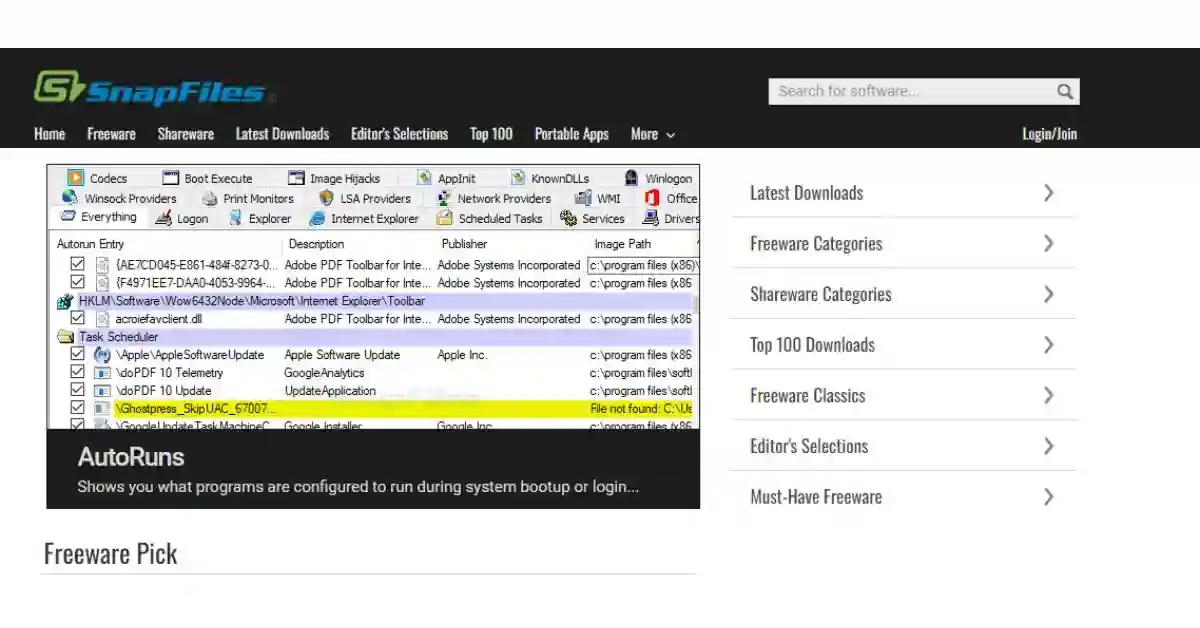Click Apple Inc. publisher cell

[463, 355]
